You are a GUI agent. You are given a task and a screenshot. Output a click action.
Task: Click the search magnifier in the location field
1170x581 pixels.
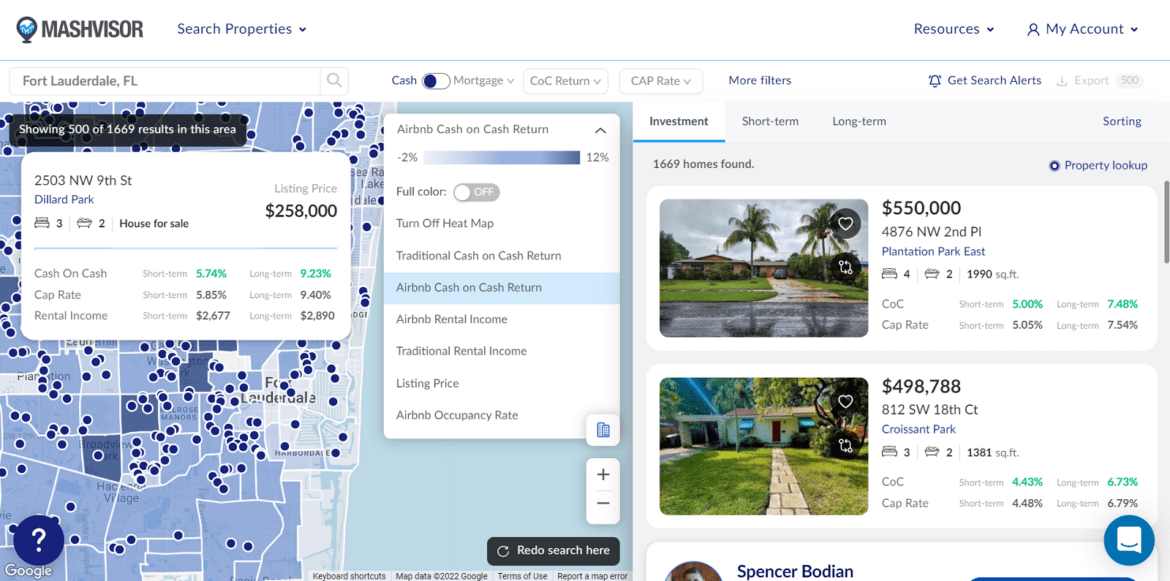point(334,80)
